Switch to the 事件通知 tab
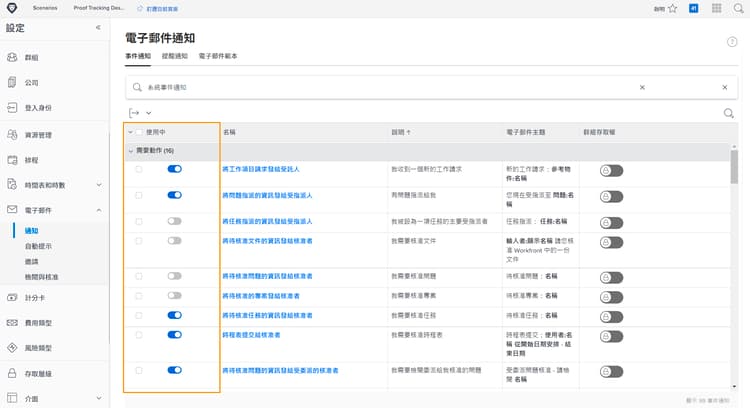Image resolution: width=750 pixels, height=408 pixels. 138,56
